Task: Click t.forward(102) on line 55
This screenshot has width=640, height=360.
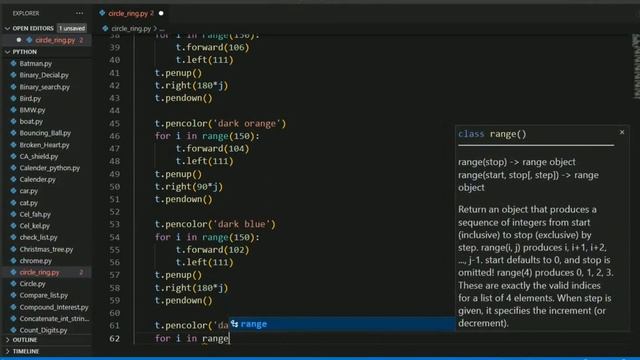Action: [212, 250]
